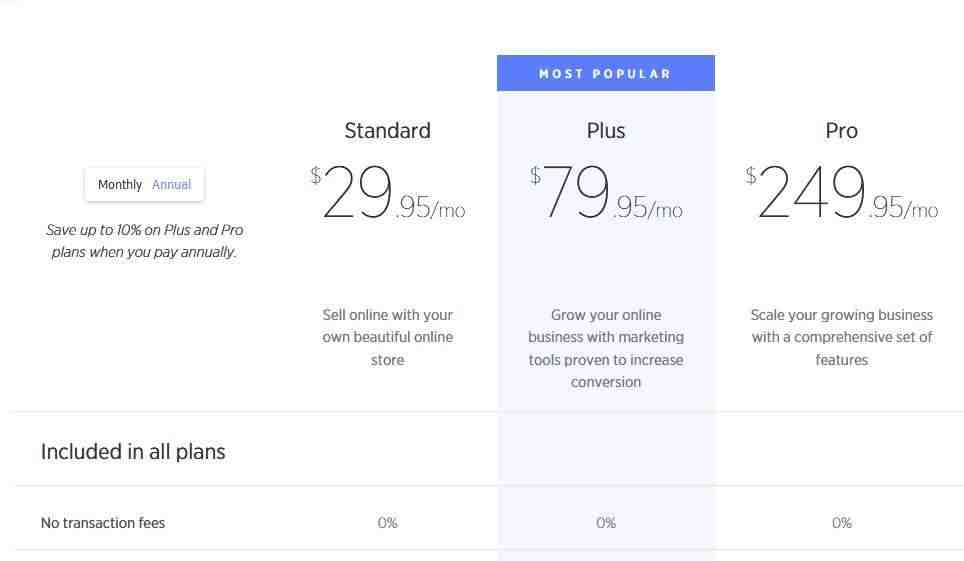Click the $79.95/mo Plus price
The height and width of the screenshot is (561, 964).
606,192
